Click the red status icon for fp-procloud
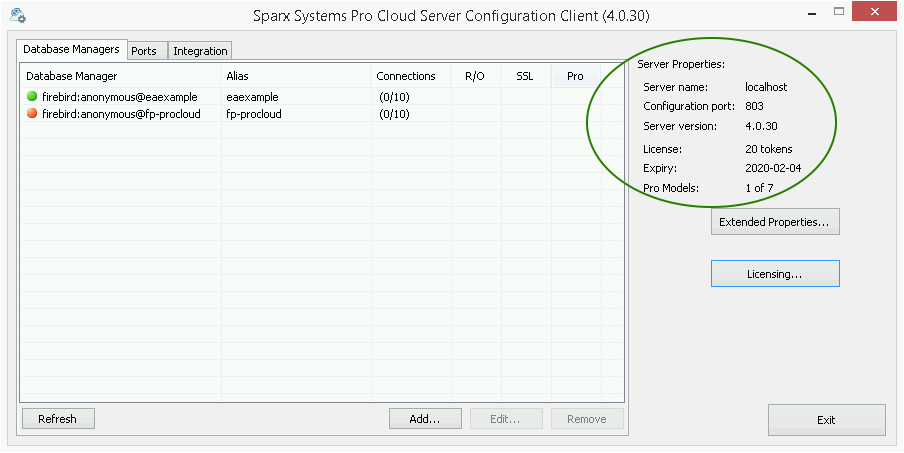Image resolution: width=904 pixels, height=453 pixels. [x=32, y=114]
